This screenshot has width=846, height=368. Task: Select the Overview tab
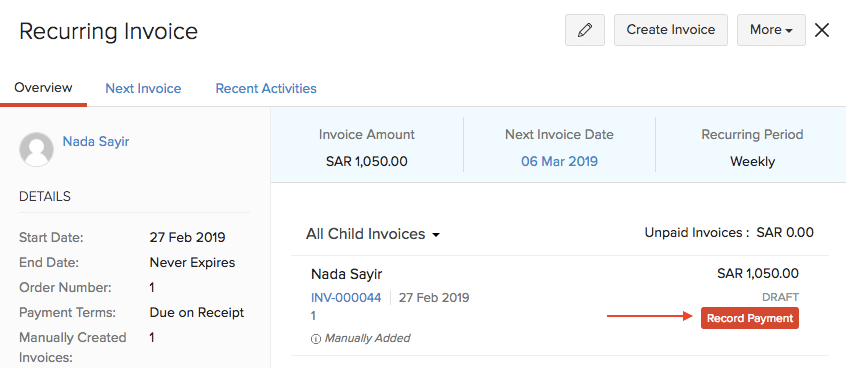[x=43, y=88]
